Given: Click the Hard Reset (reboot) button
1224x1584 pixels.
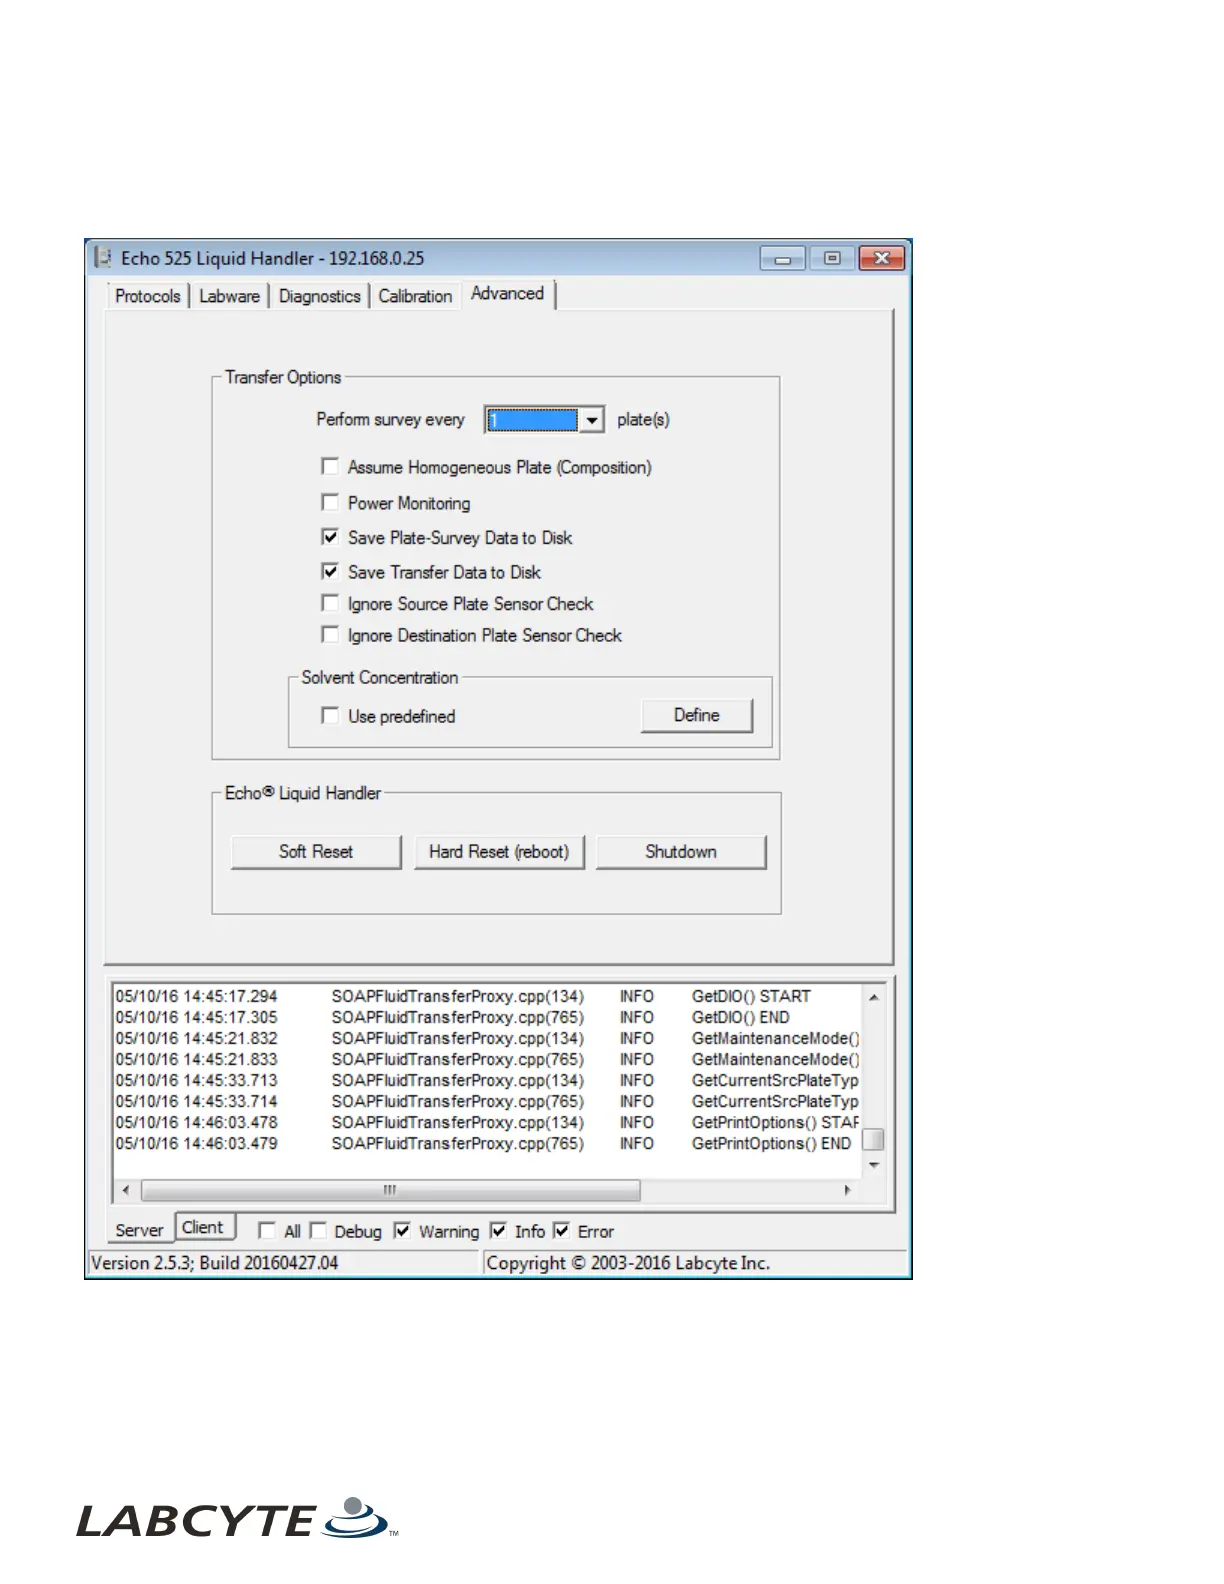Looking at the screenshot, I should pos(499,852).
